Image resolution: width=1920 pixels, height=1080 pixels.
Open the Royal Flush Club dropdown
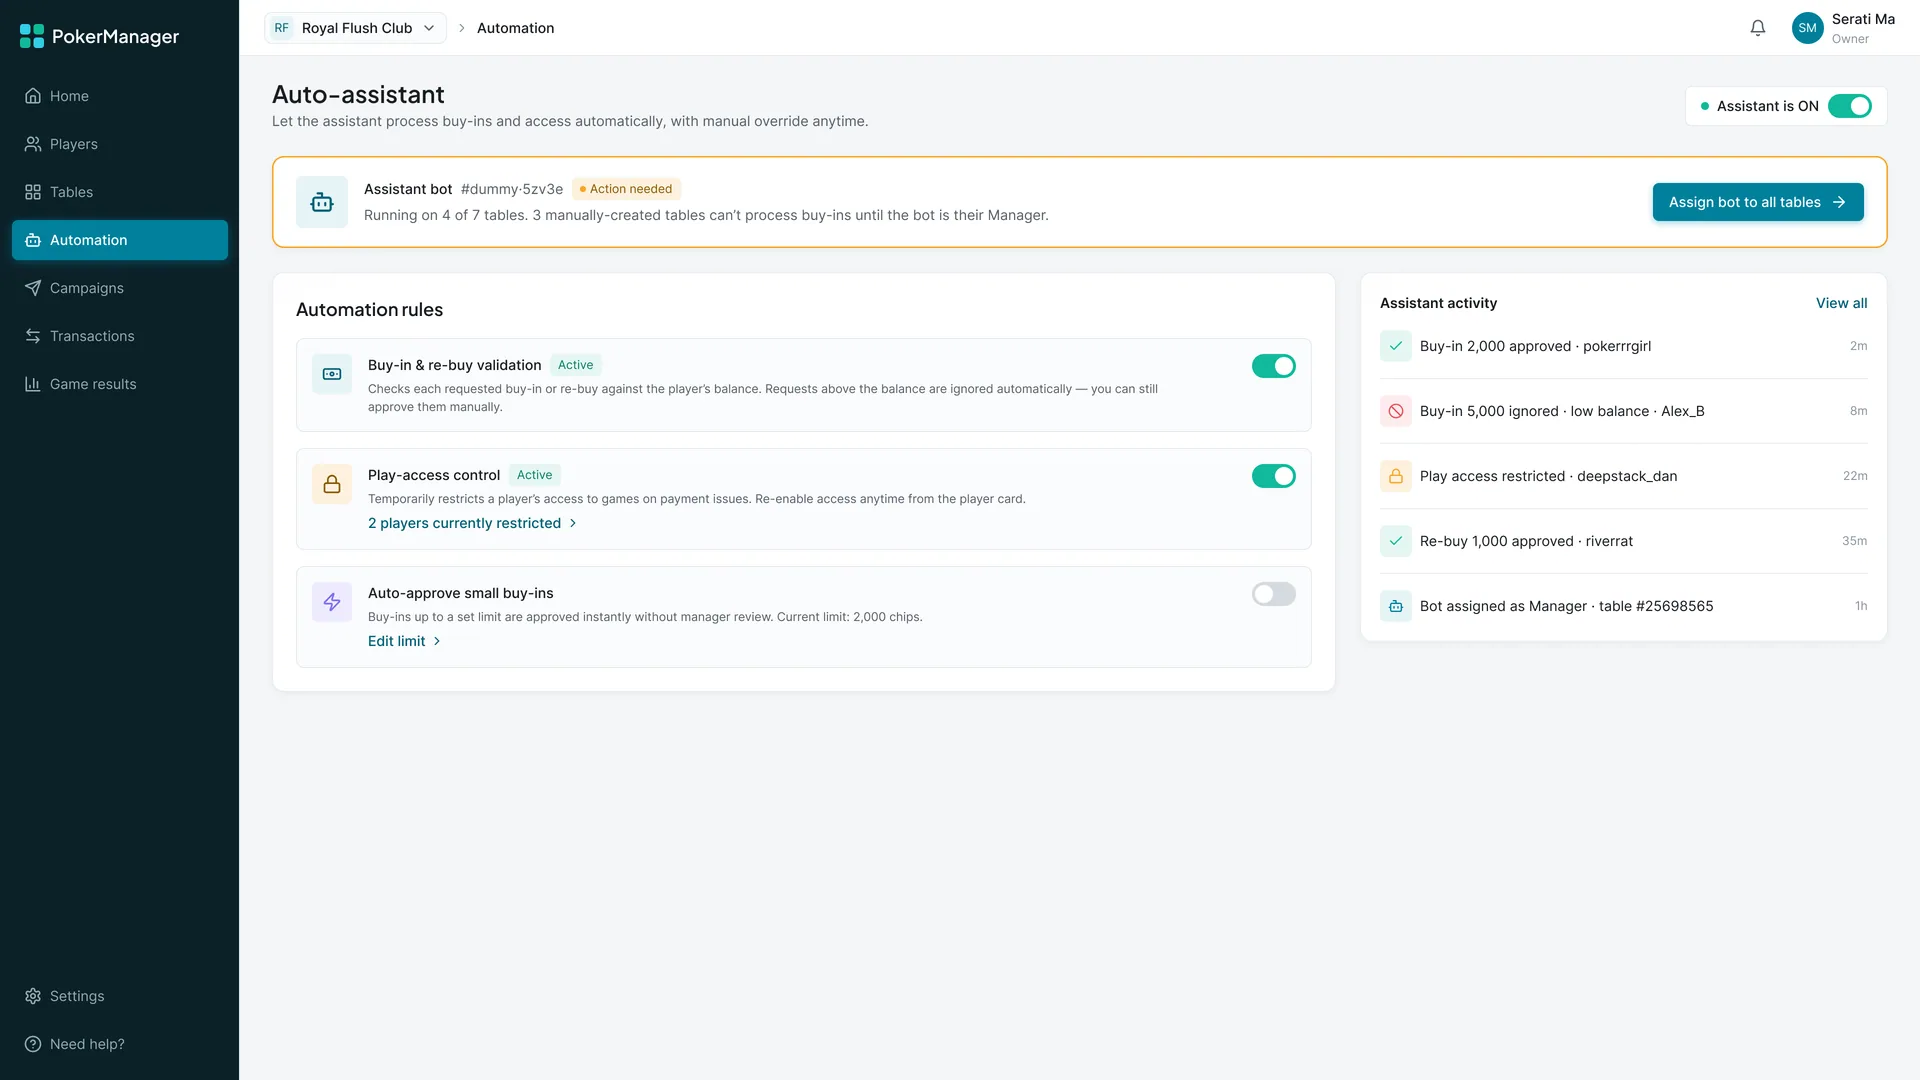pyautogui.click(x=355, y=28)
